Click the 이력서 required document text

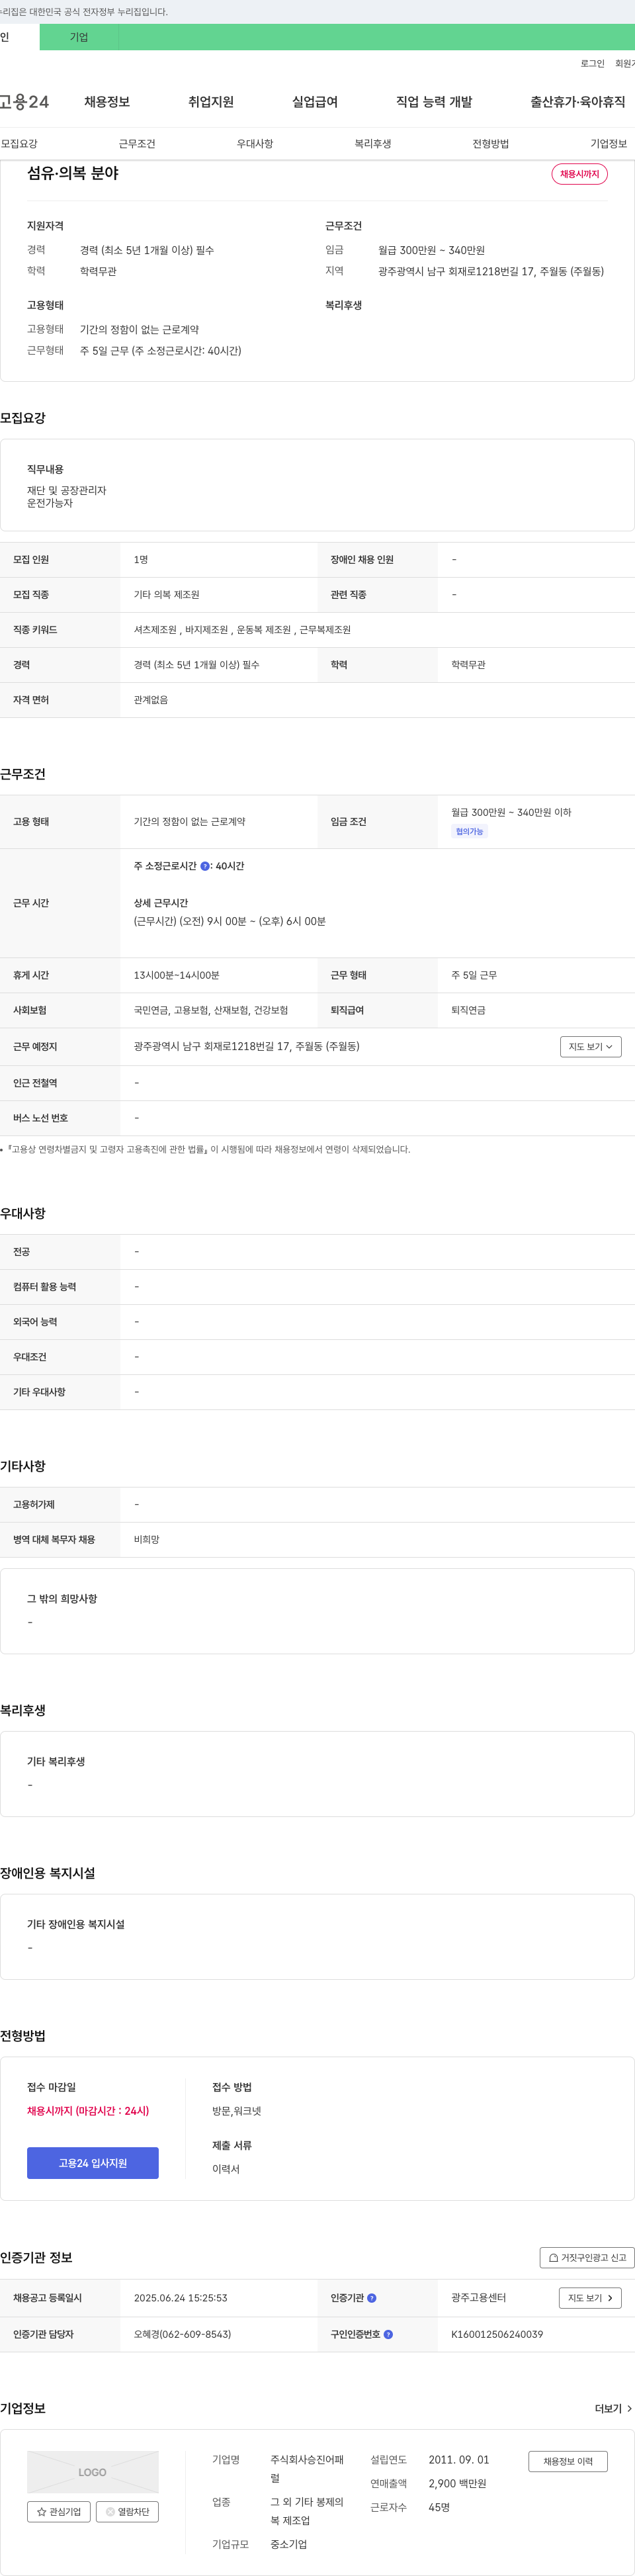226,2169
